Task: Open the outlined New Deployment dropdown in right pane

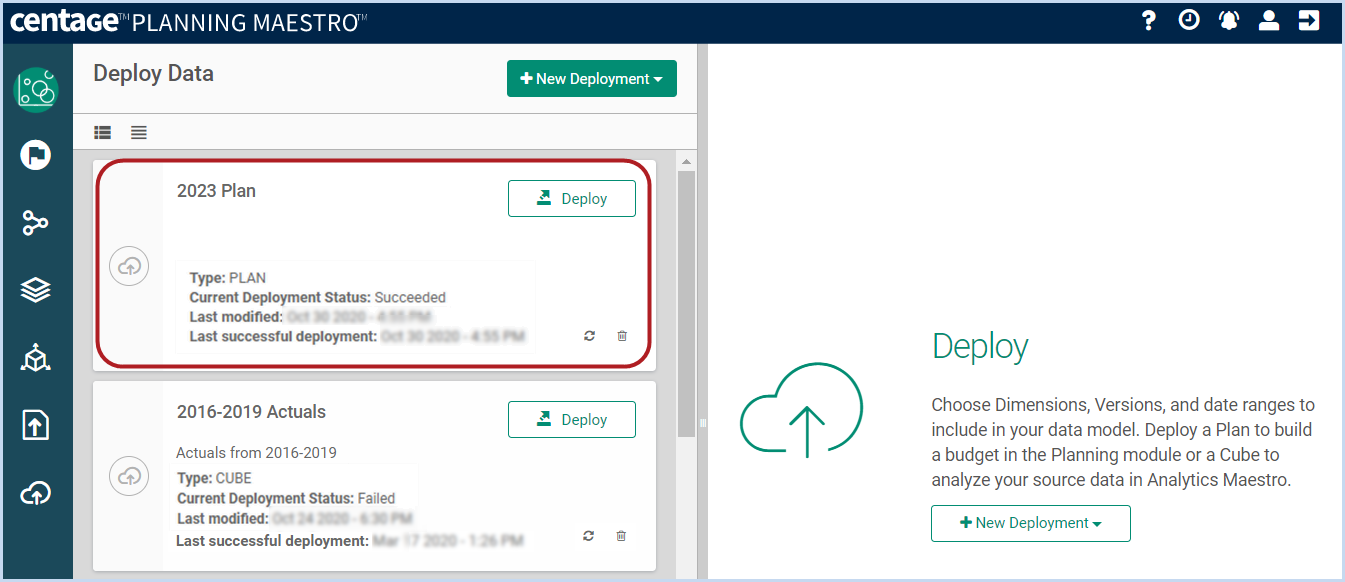Action: coord(1031,523)
